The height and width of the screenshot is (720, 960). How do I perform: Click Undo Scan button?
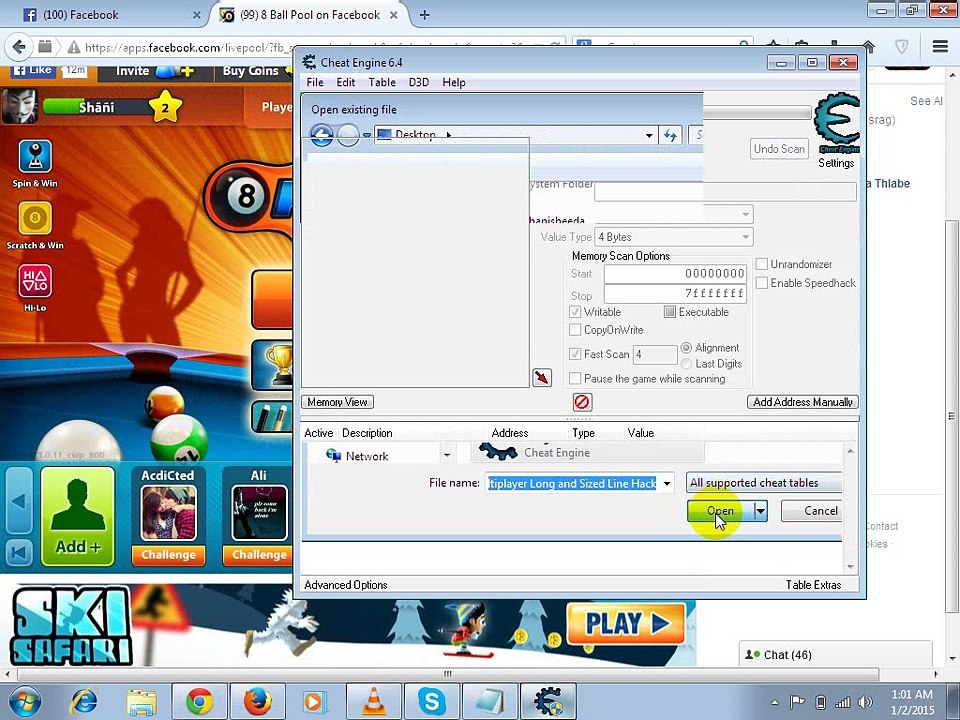tap(779, 149)
